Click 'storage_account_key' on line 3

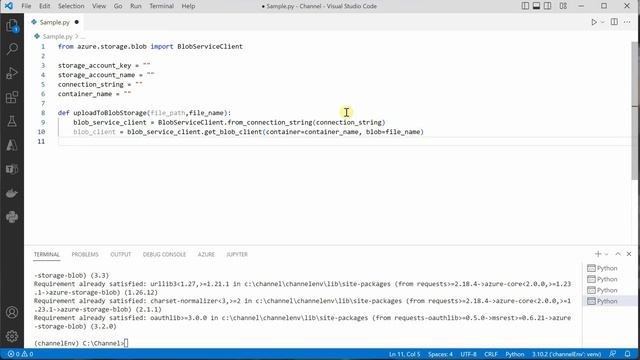(94, 65)
